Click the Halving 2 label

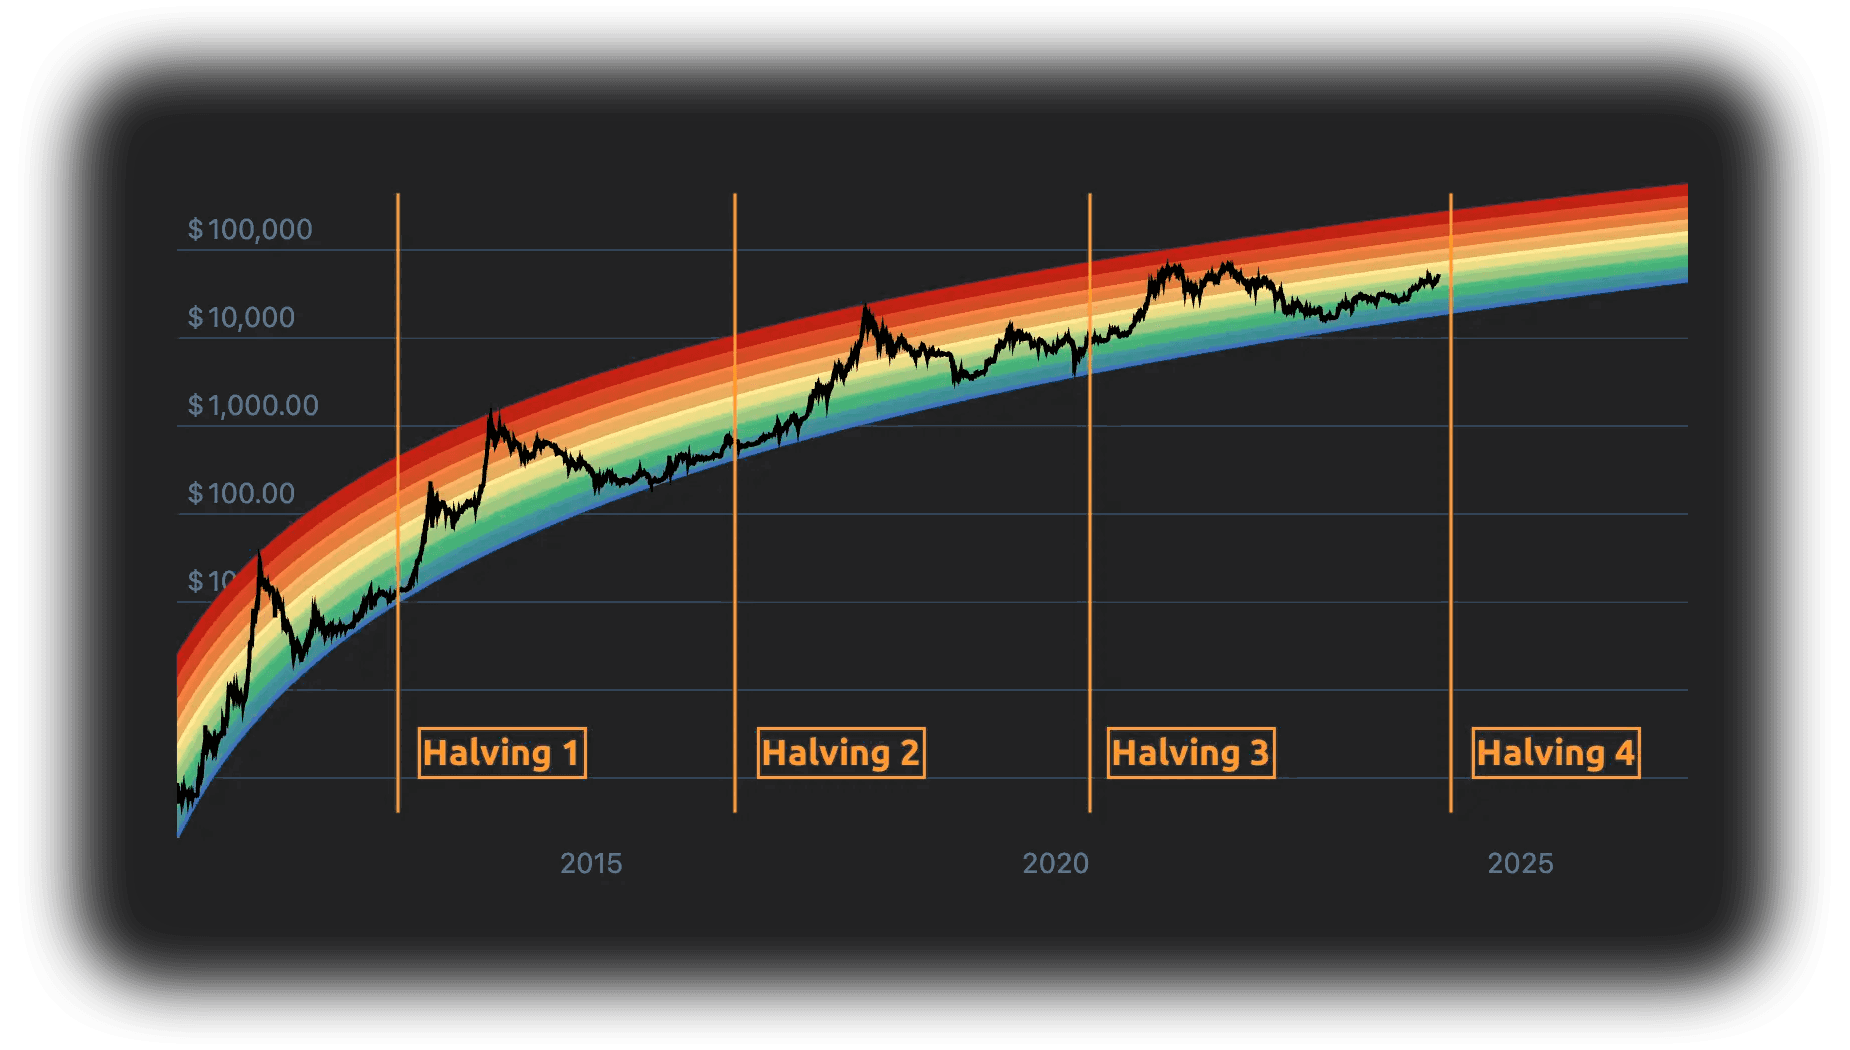(841, 753)
